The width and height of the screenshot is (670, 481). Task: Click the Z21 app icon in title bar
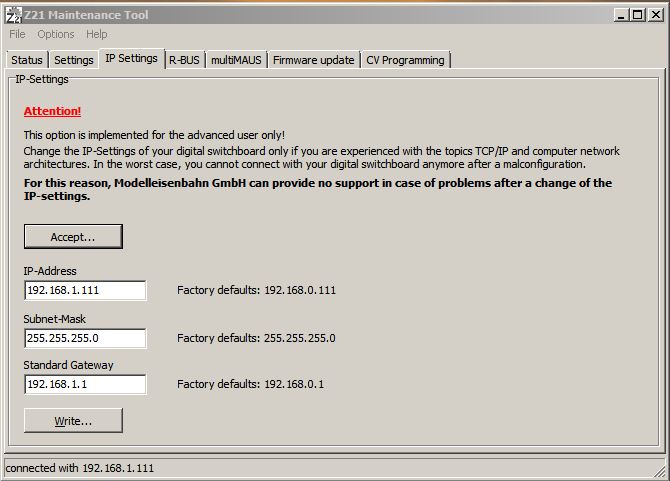pos(13,15)
